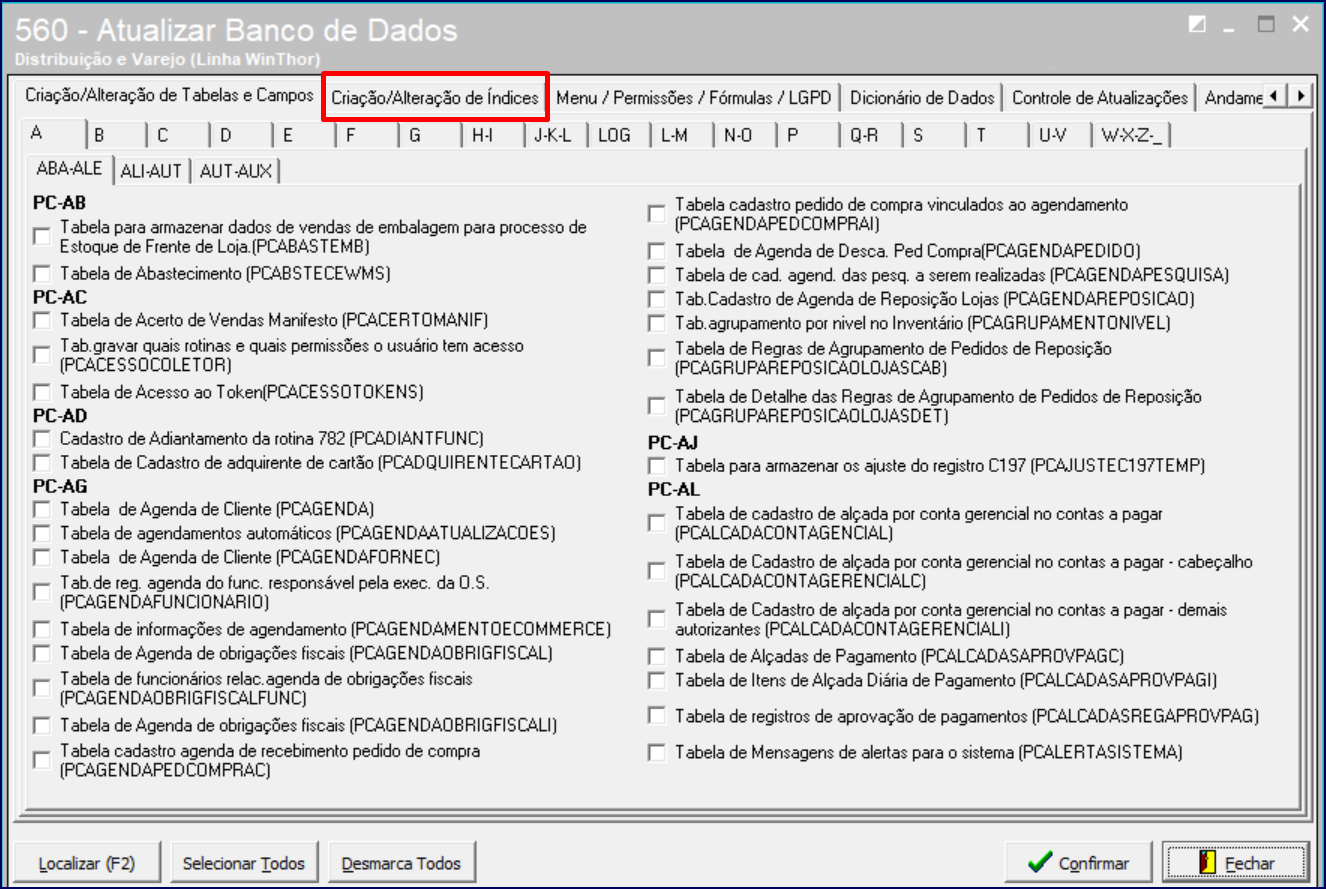The height and width of the screenshot is (889, 1326).
Task: Check the PCADQUIRENTECARTAO checkbox
Action: point(41,463)
